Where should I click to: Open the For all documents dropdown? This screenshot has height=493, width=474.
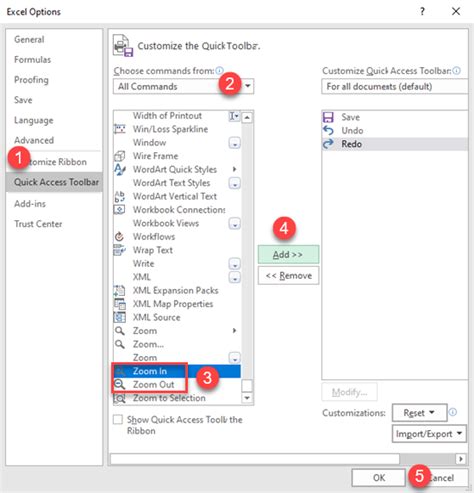[395, 86]
